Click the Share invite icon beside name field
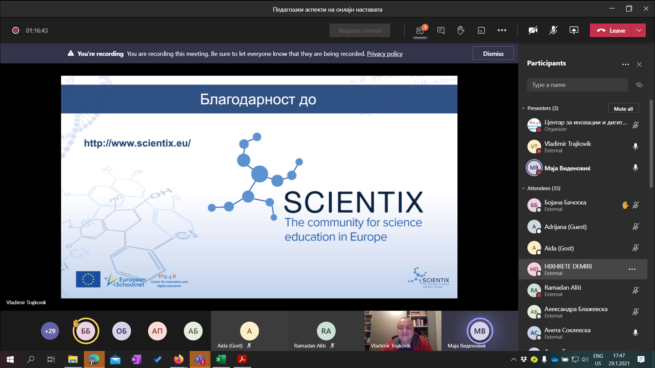The height and width of the screenshot is (368, 655). tap(639, 85)
